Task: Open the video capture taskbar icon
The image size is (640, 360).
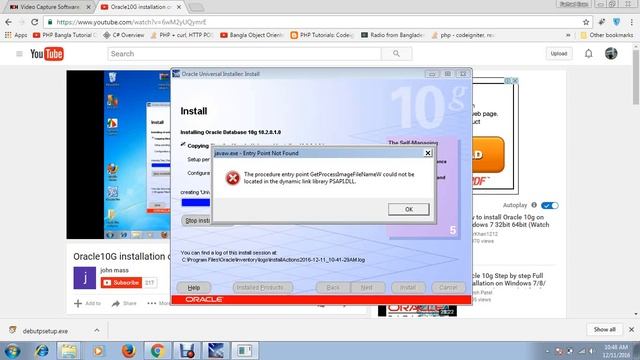Action: tap(187, 351)
